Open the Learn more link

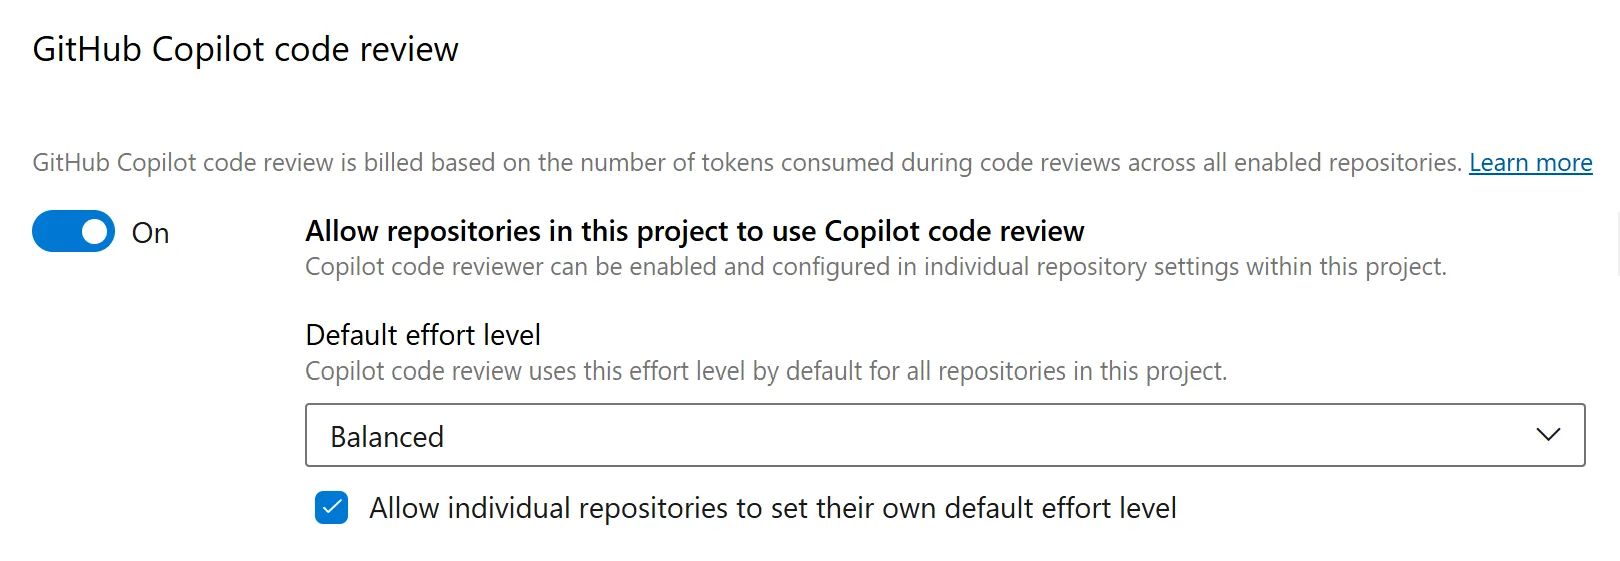[1530, 163]
